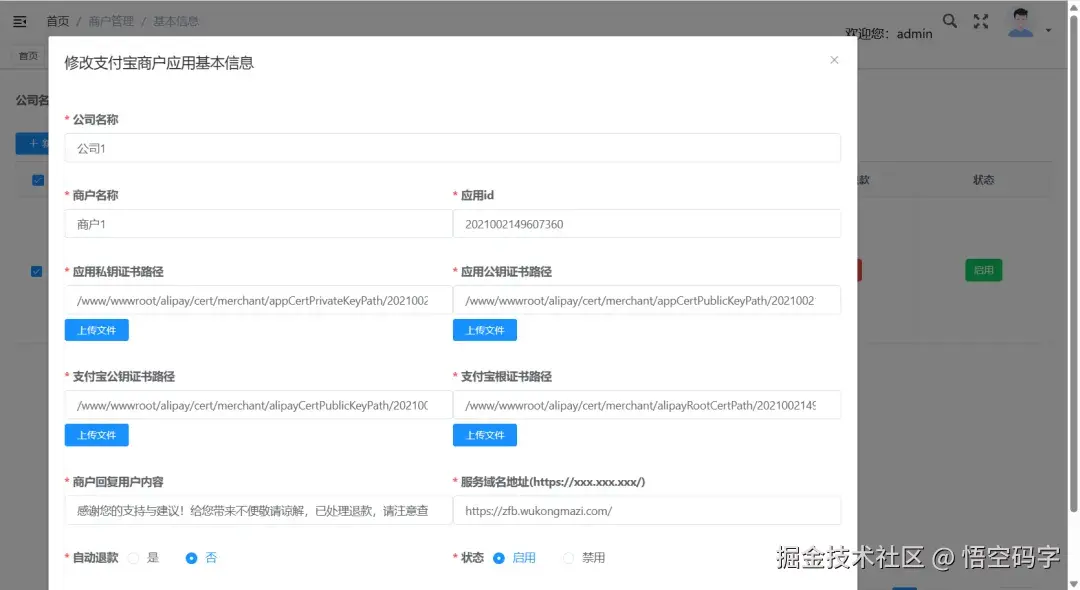Click the page vertical scrollbar

(x=1073, y=262)
